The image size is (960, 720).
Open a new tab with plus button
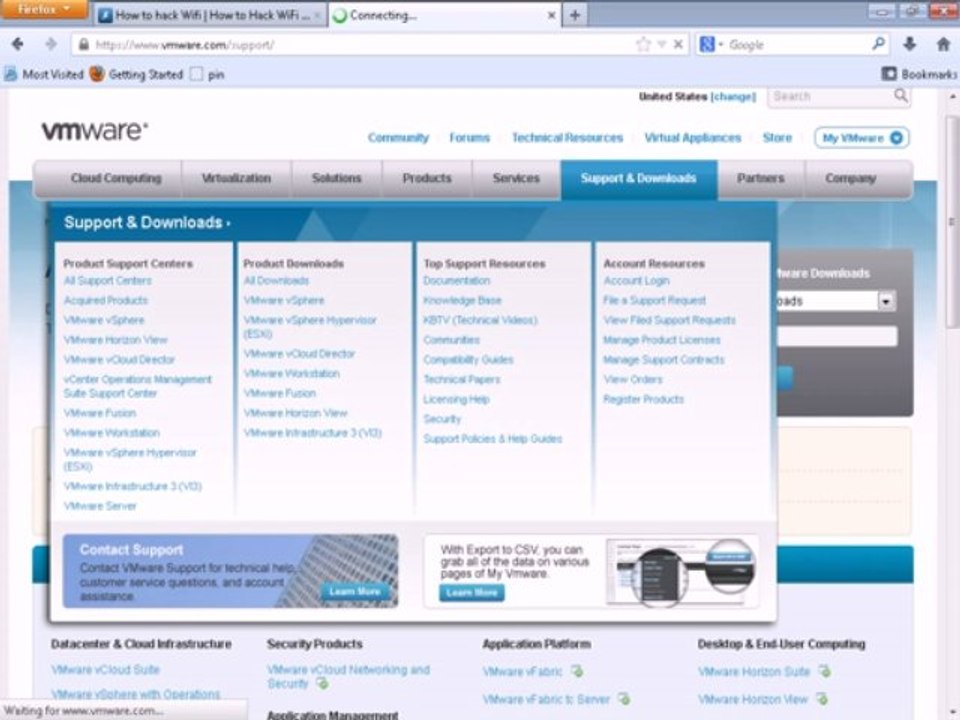(574, 15)
